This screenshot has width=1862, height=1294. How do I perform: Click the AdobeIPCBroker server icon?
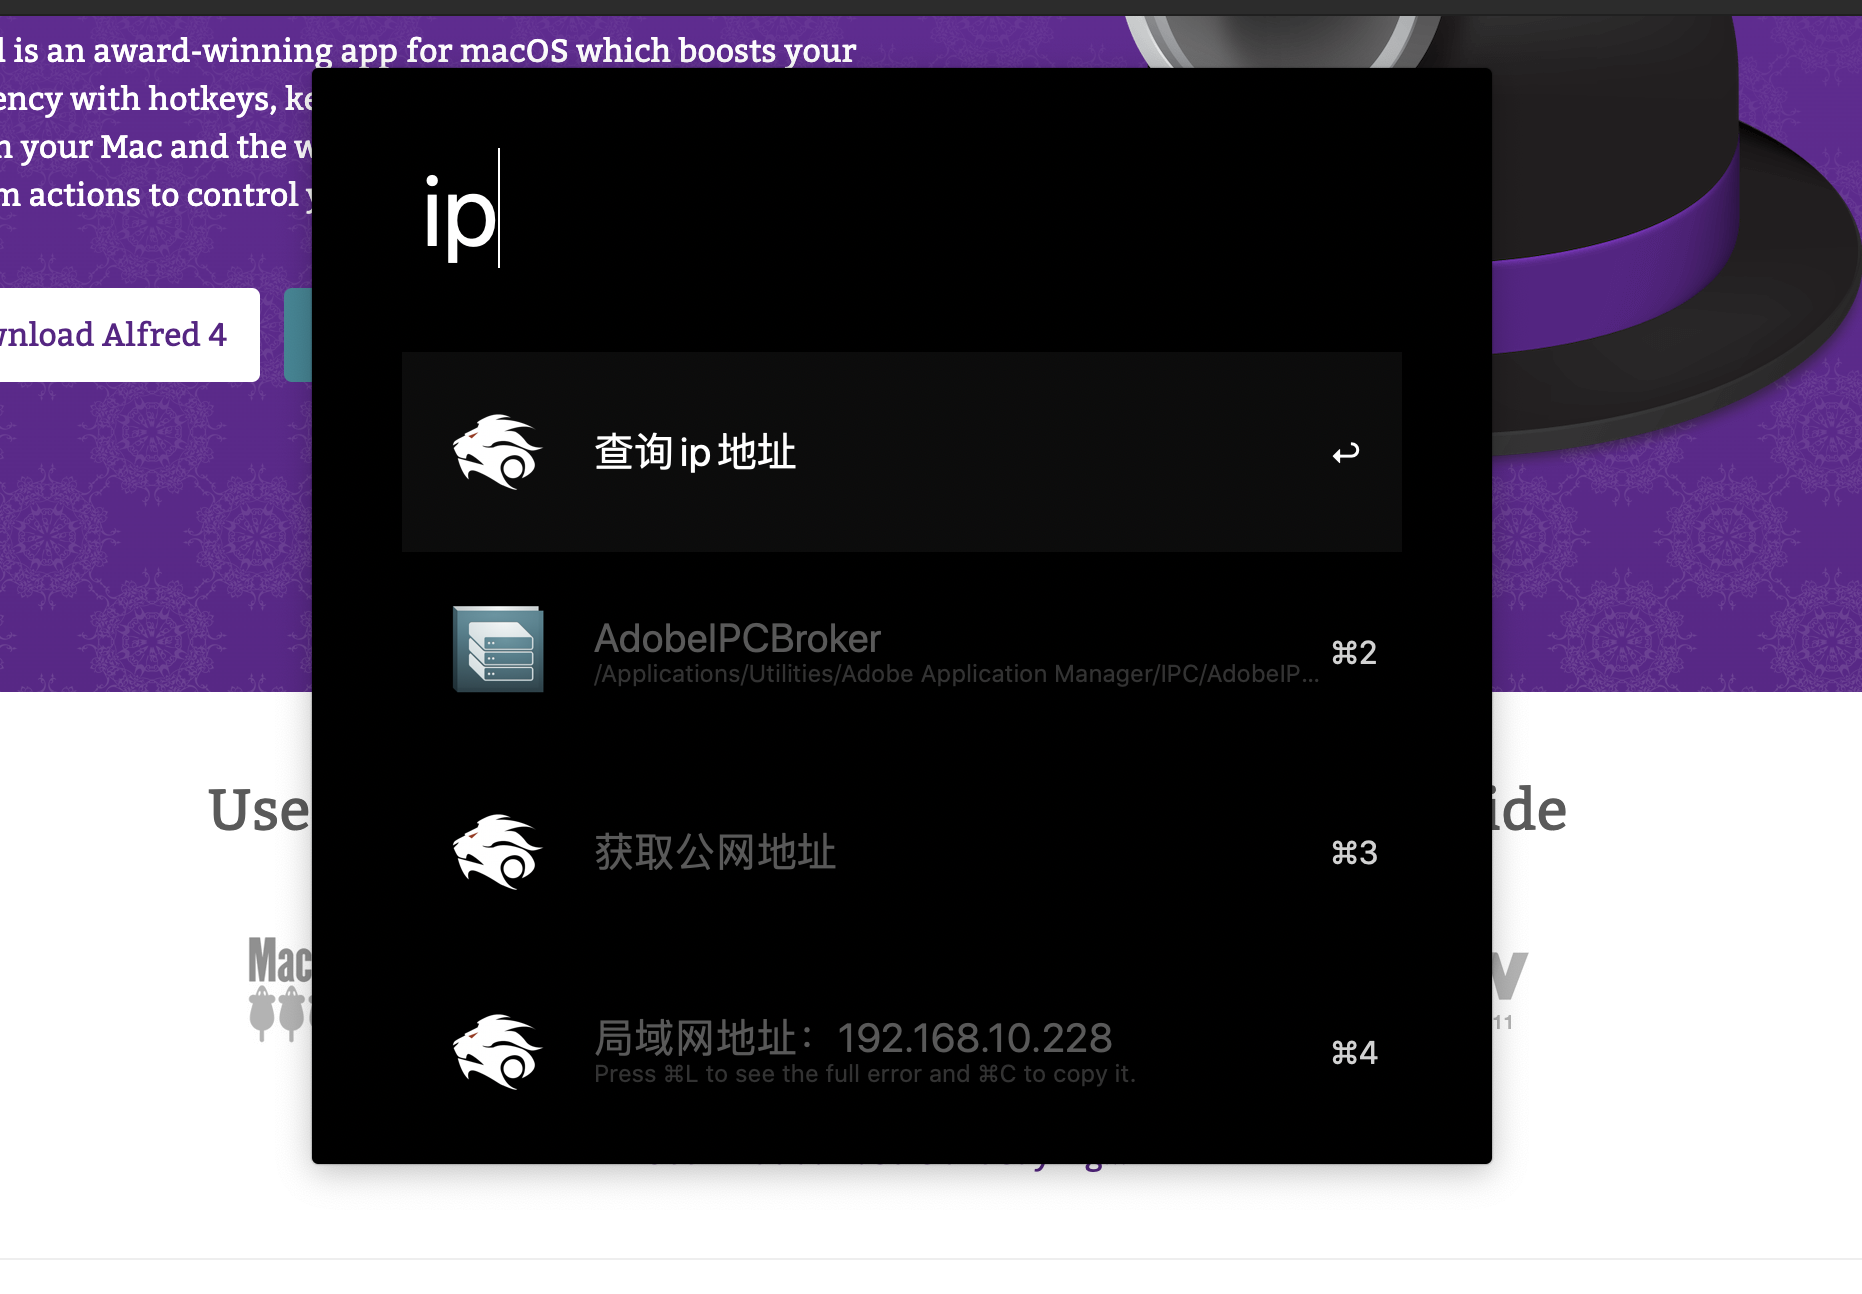pos(498,649)
